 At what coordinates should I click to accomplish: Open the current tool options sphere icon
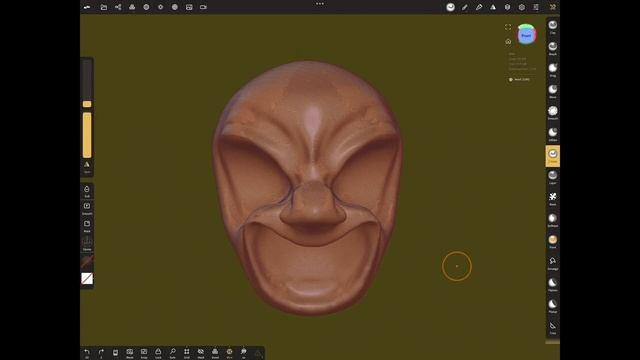pyautogui.click(x=450, y=7)
